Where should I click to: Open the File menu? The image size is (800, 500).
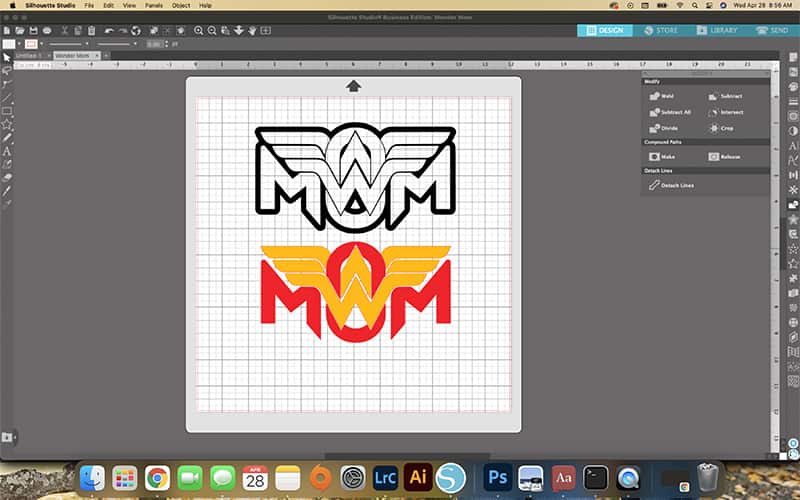click(89, 5)
